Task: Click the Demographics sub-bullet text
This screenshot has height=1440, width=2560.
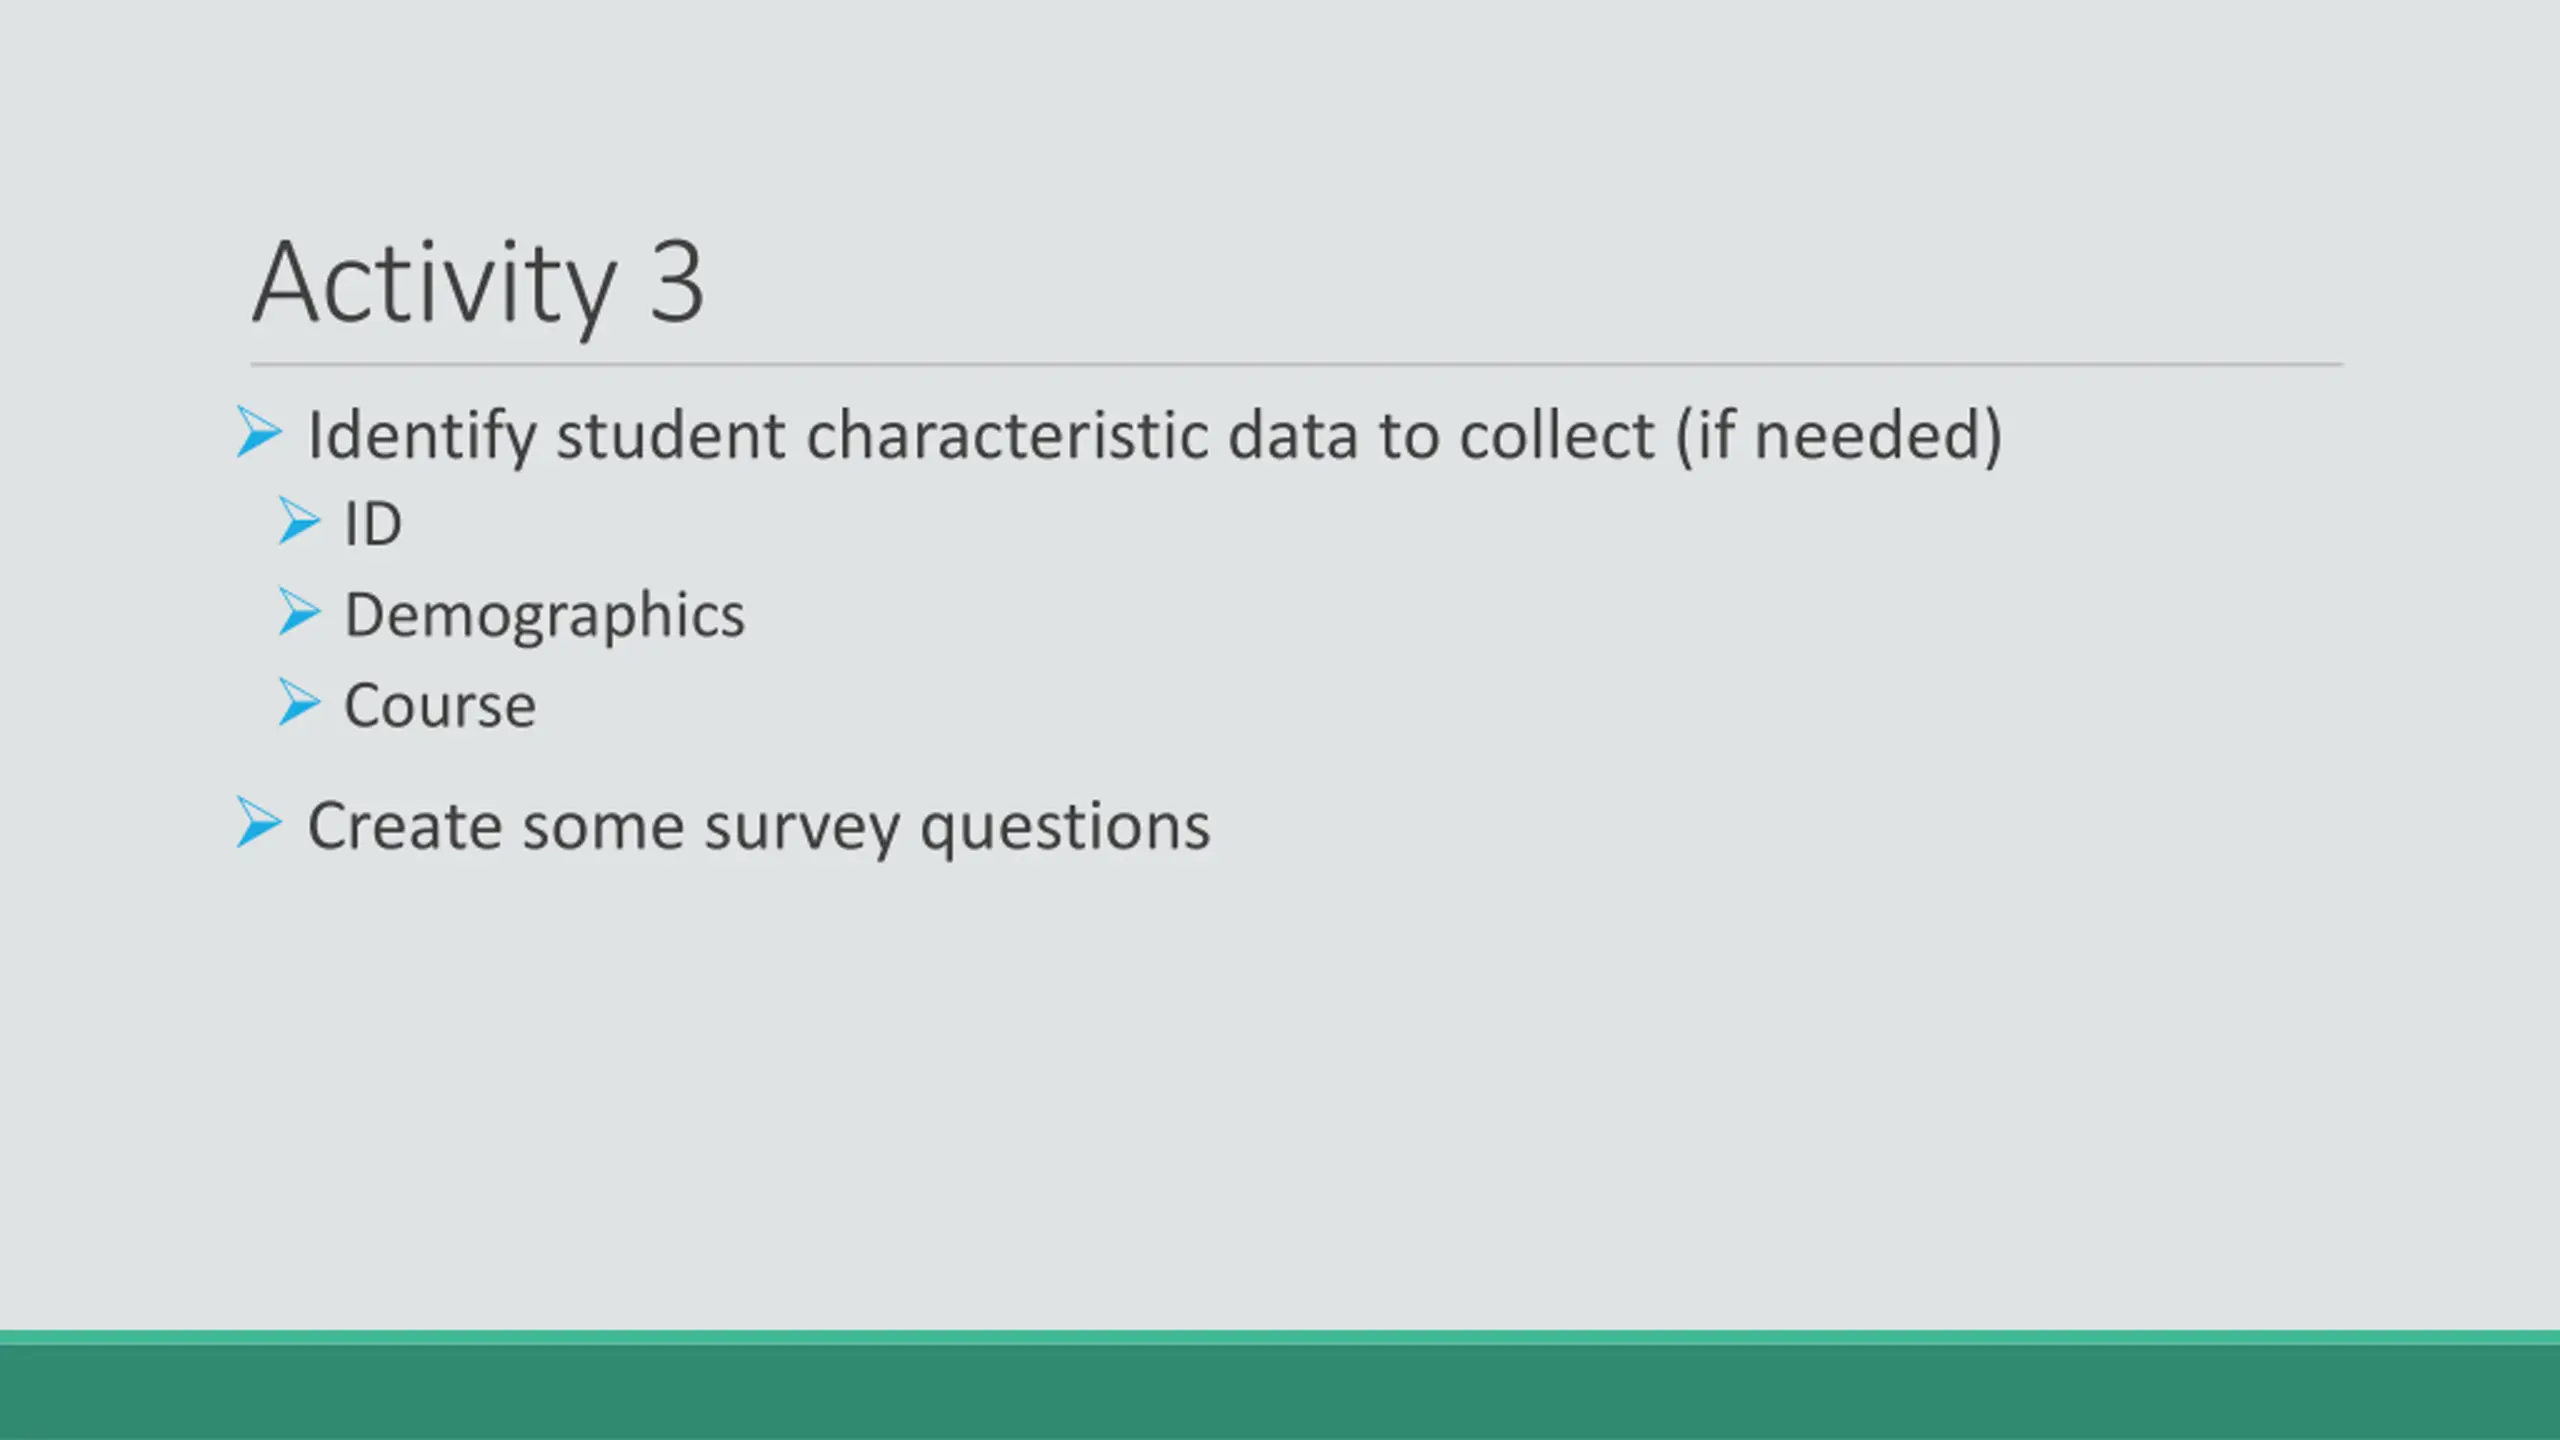Action: click(545, 616)
